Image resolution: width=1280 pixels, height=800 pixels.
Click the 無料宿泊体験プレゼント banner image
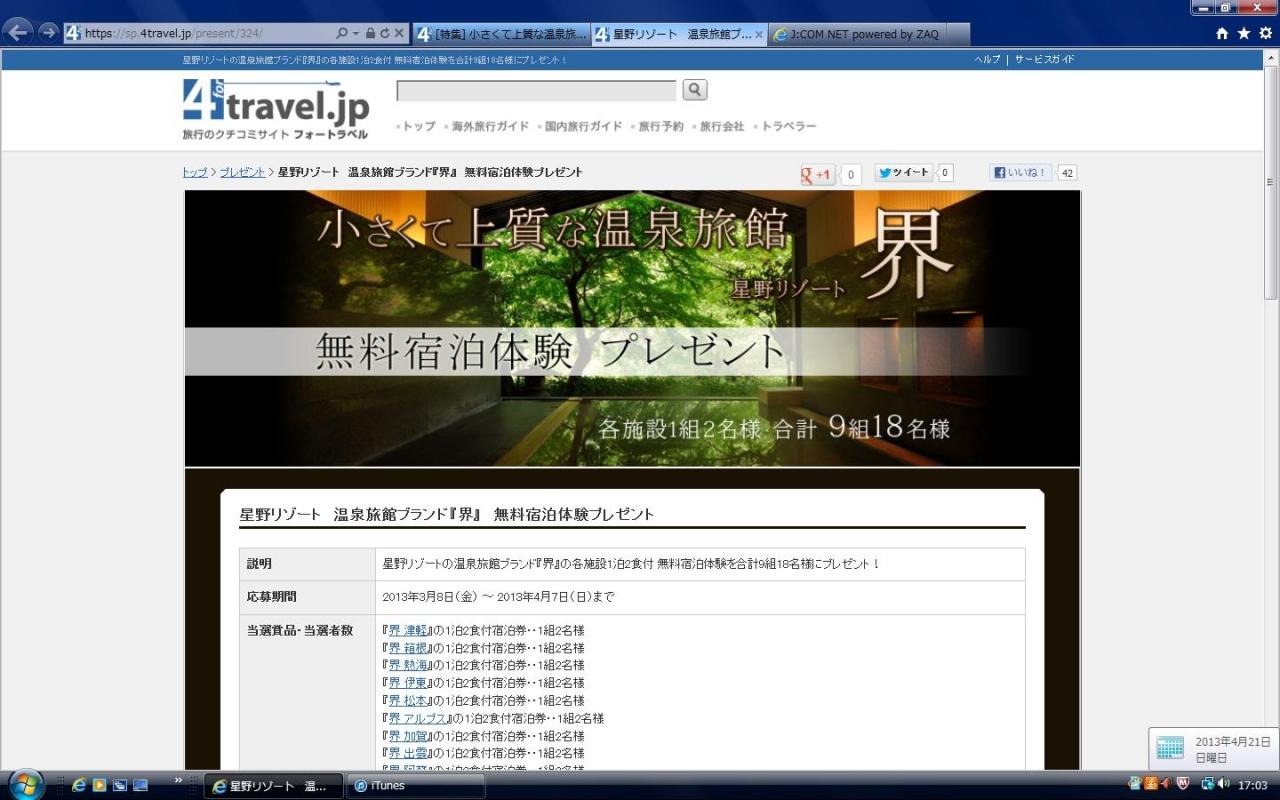pos(632,328)
